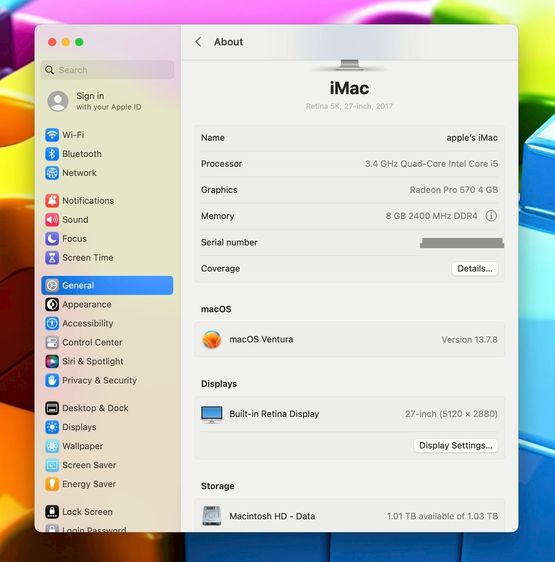Open Display Settings button
Screen dimensions: 555x562
click(x=456, y=446)
